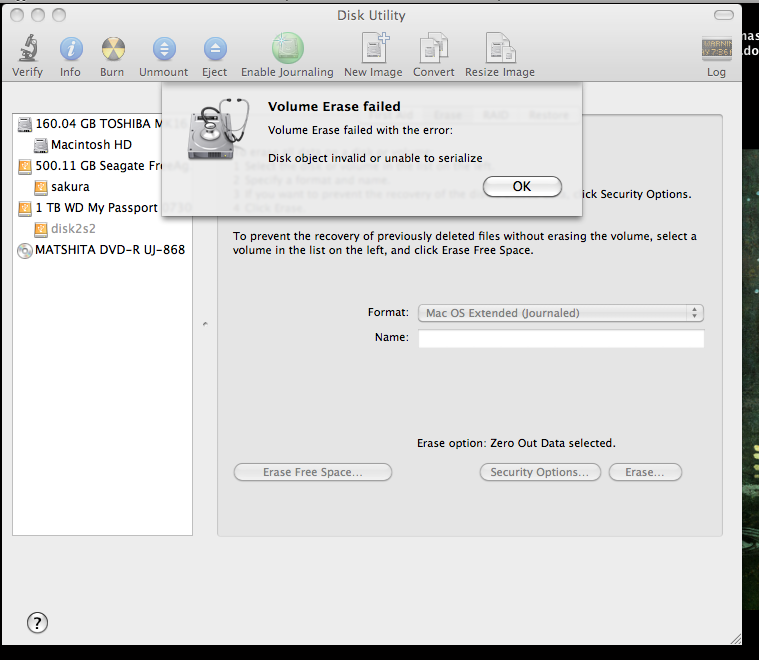Click the 'Disk object invalid or unable to serialize' message
This screenshot has height=660, width=759.
tap(375, 158)
